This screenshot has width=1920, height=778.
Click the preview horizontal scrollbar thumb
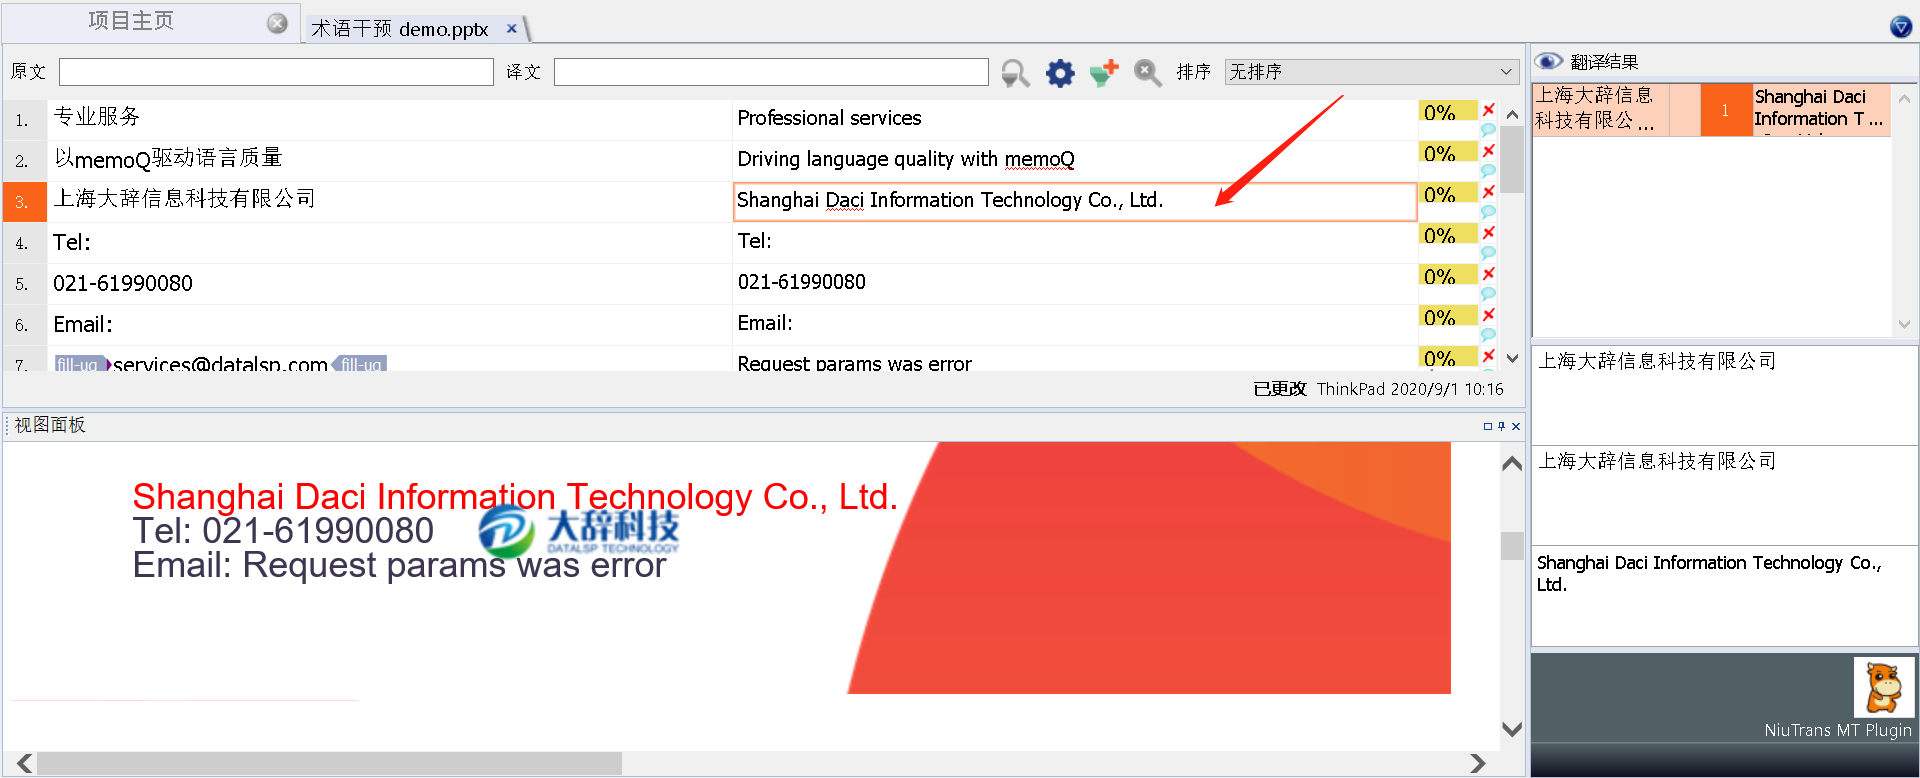(329, 763)
